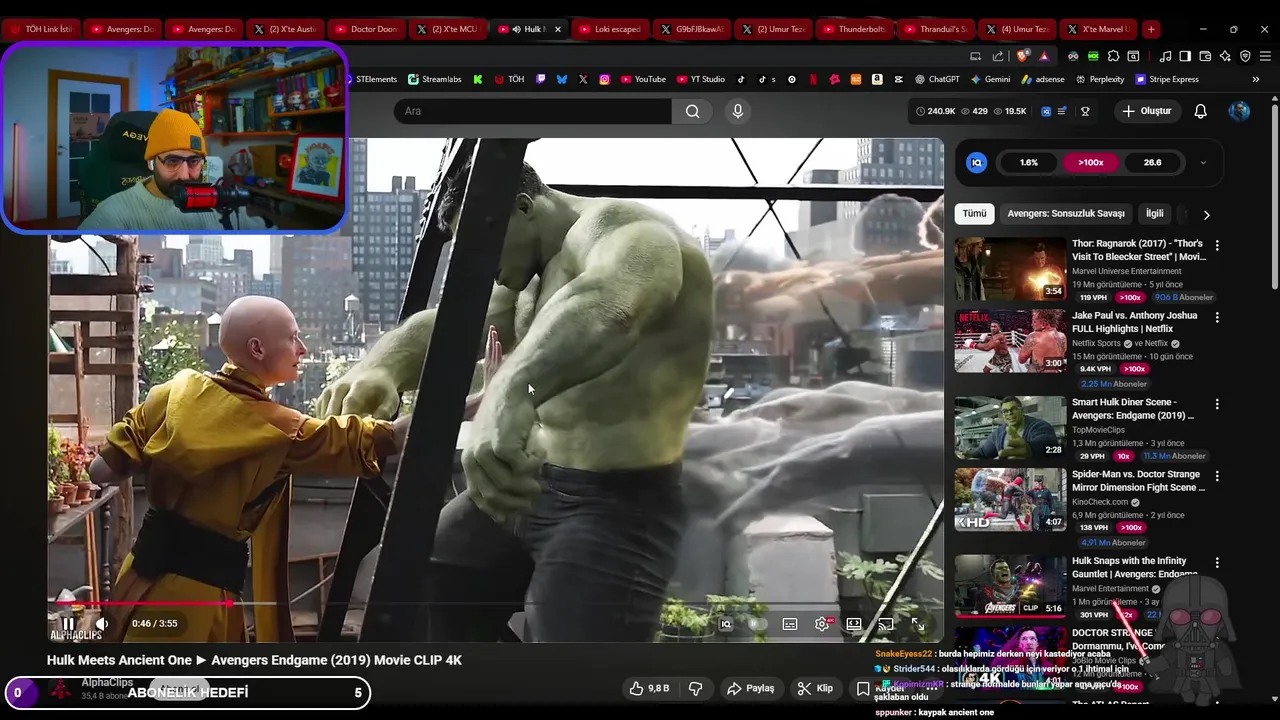Open Jake Paul vs. Anthony Joshua video
Screen dimensions: 1280x720
click(1010, 341)
